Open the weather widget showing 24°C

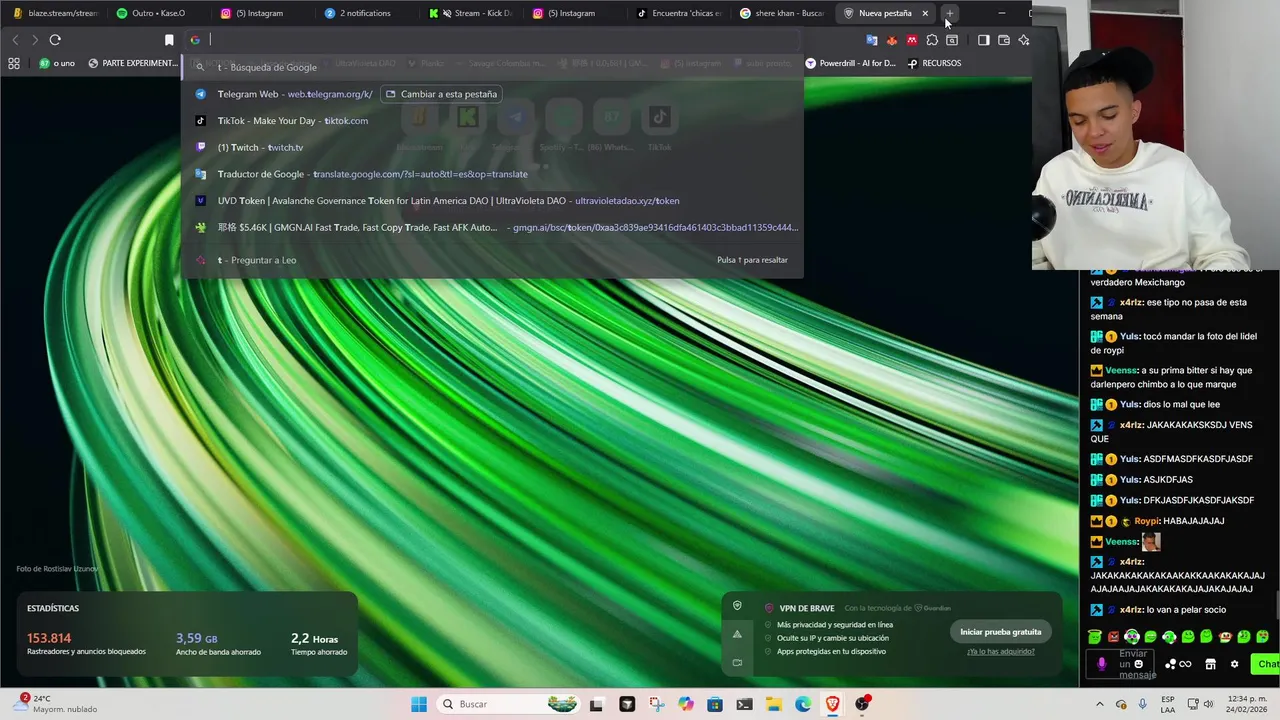(x=55, y=704)
